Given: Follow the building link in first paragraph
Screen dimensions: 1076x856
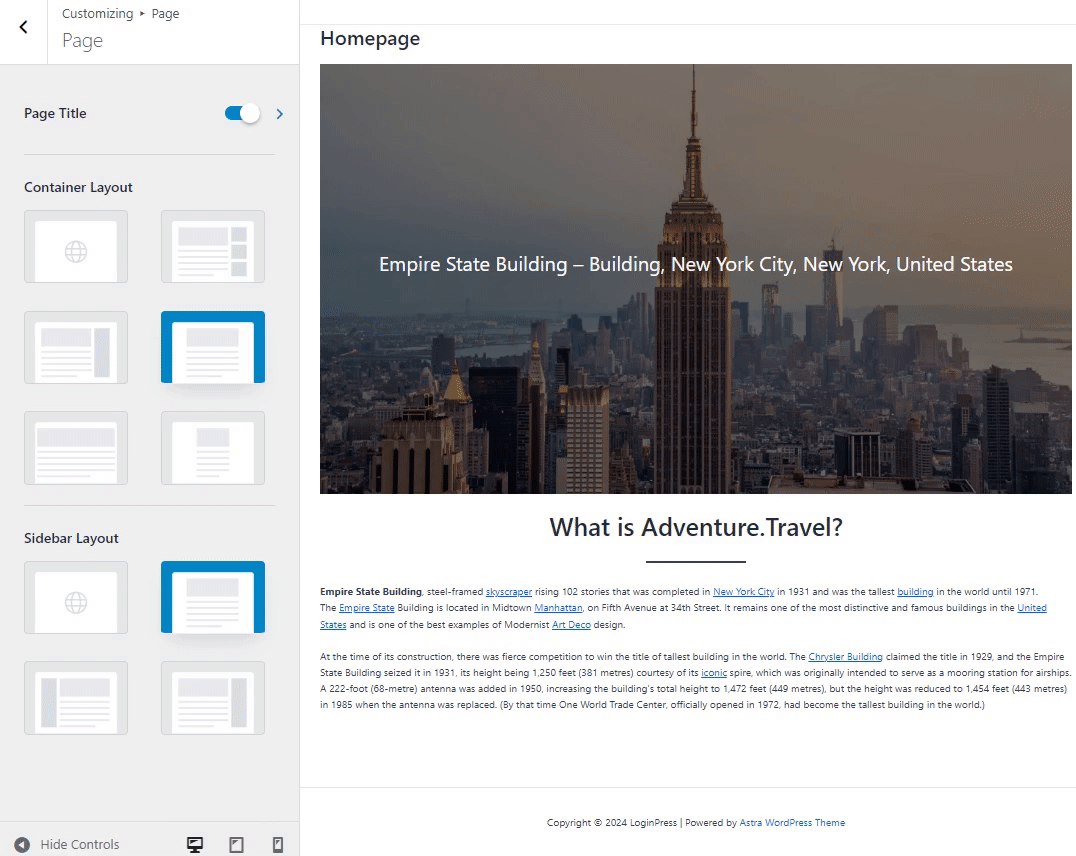Looking at the screenshot, I should click(915, 592).
